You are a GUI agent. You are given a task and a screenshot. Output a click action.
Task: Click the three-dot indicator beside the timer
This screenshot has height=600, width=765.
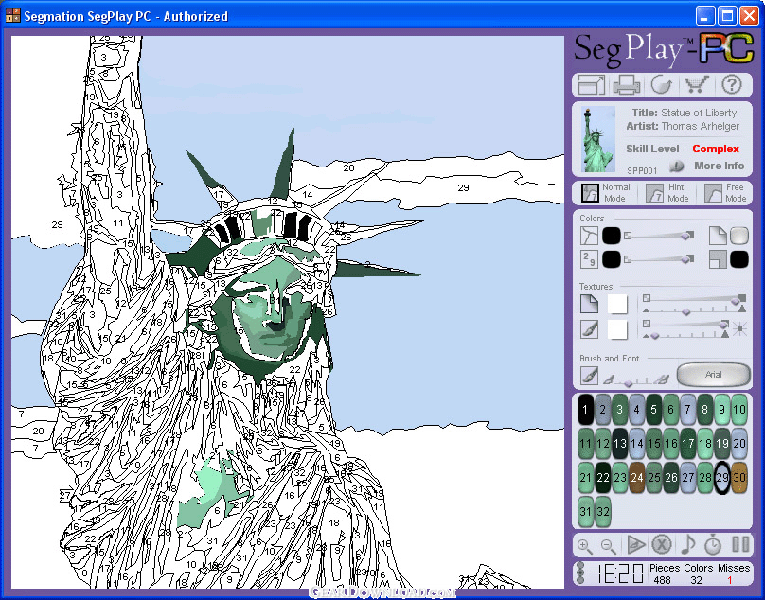pyautogui.click(x=580, y=573)
